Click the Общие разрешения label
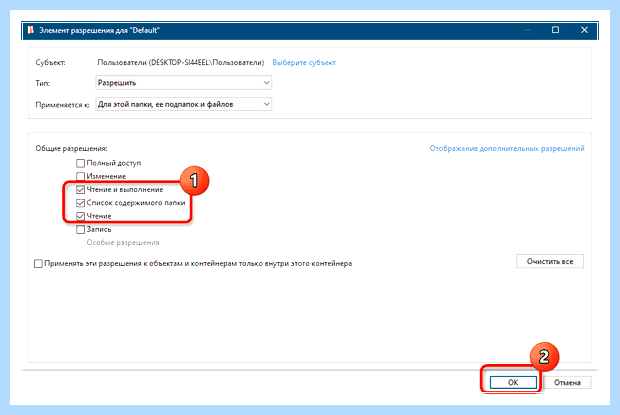Viewport: 620px width, 415px height. pos(71,149)
